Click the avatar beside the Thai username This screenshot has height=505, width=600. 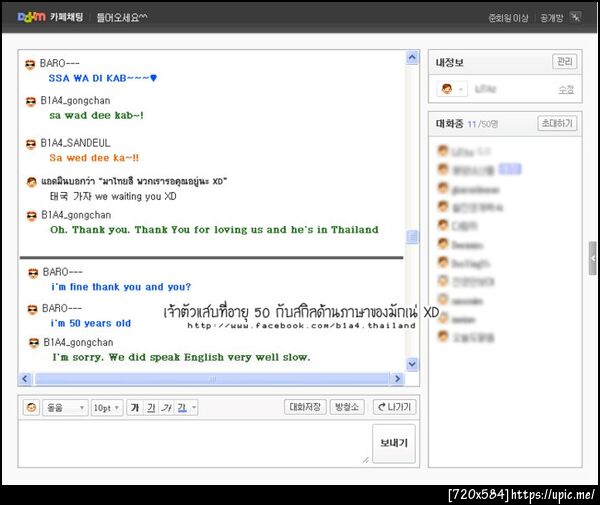tap(31, 182)
